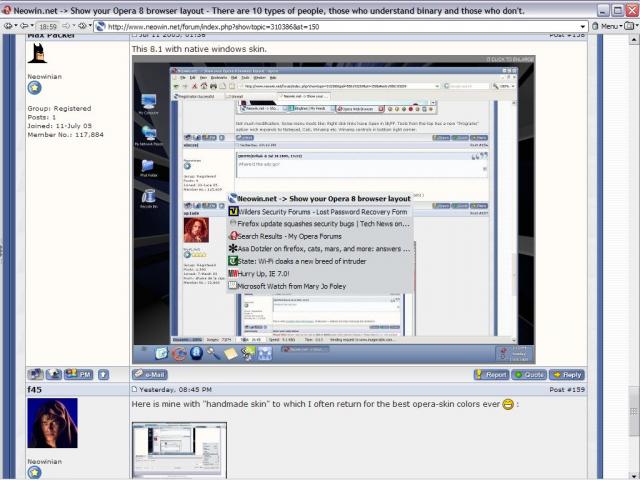
Task: Click the panel/windows icon beside Menu
Action: [x=629, y=26]
